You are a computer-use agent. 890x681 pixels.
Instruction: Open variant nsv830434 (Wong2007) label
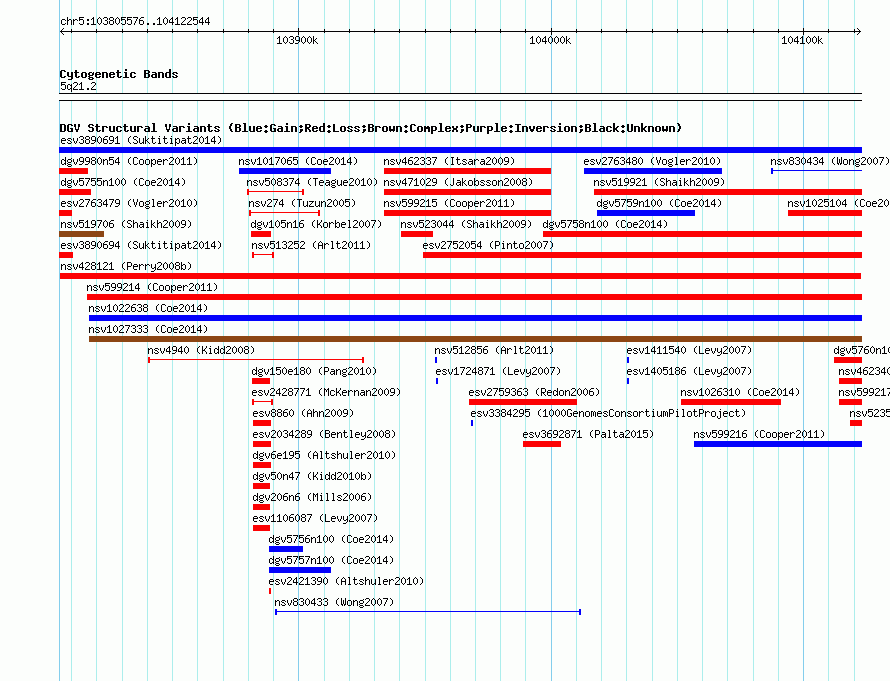click(830, 161)
